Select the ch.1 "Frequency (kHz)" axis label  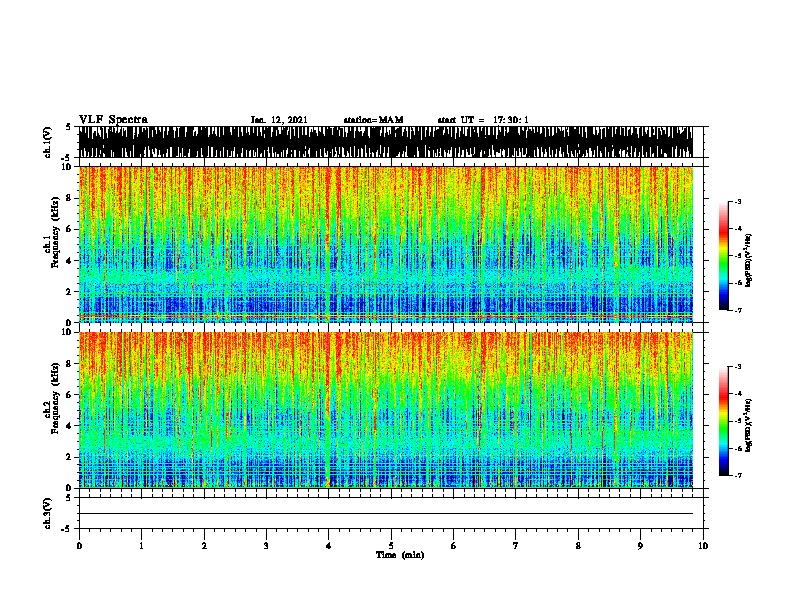click(x=55, y=232)
